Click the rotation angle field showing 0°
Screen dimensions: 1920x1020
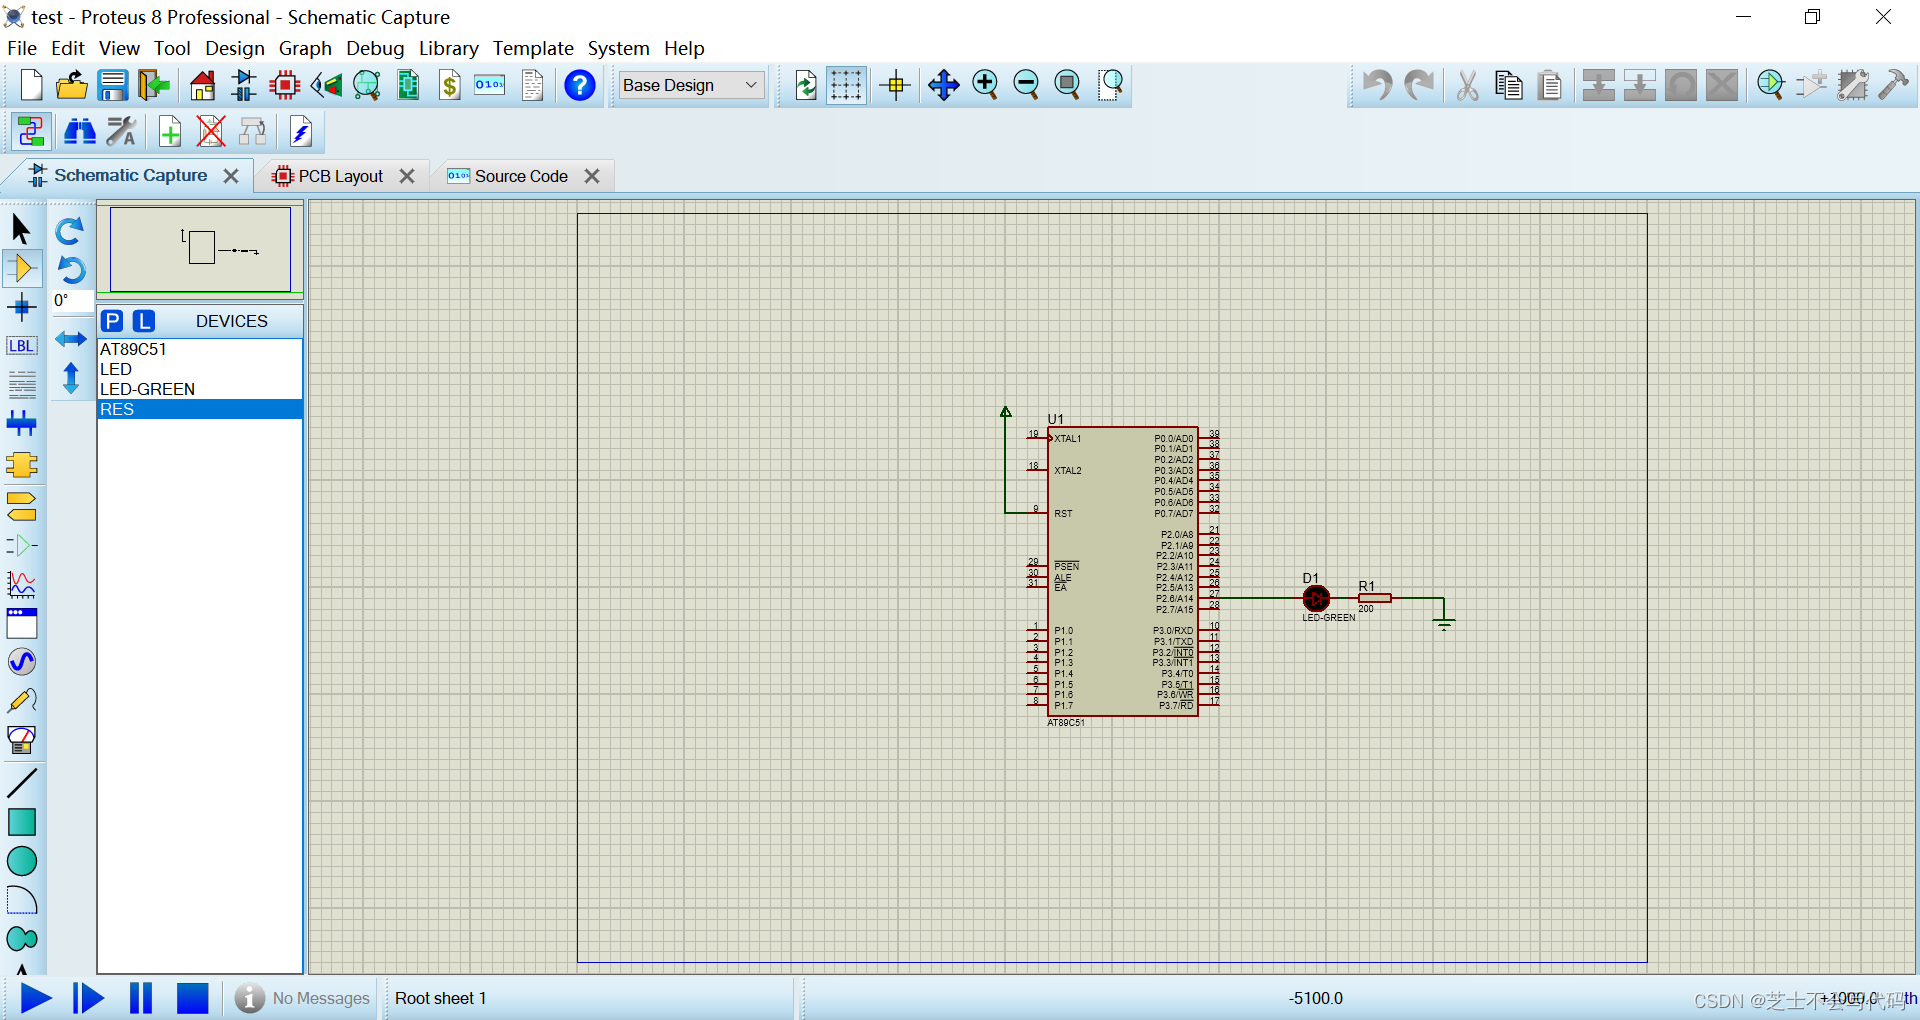[x=71, y=301]
